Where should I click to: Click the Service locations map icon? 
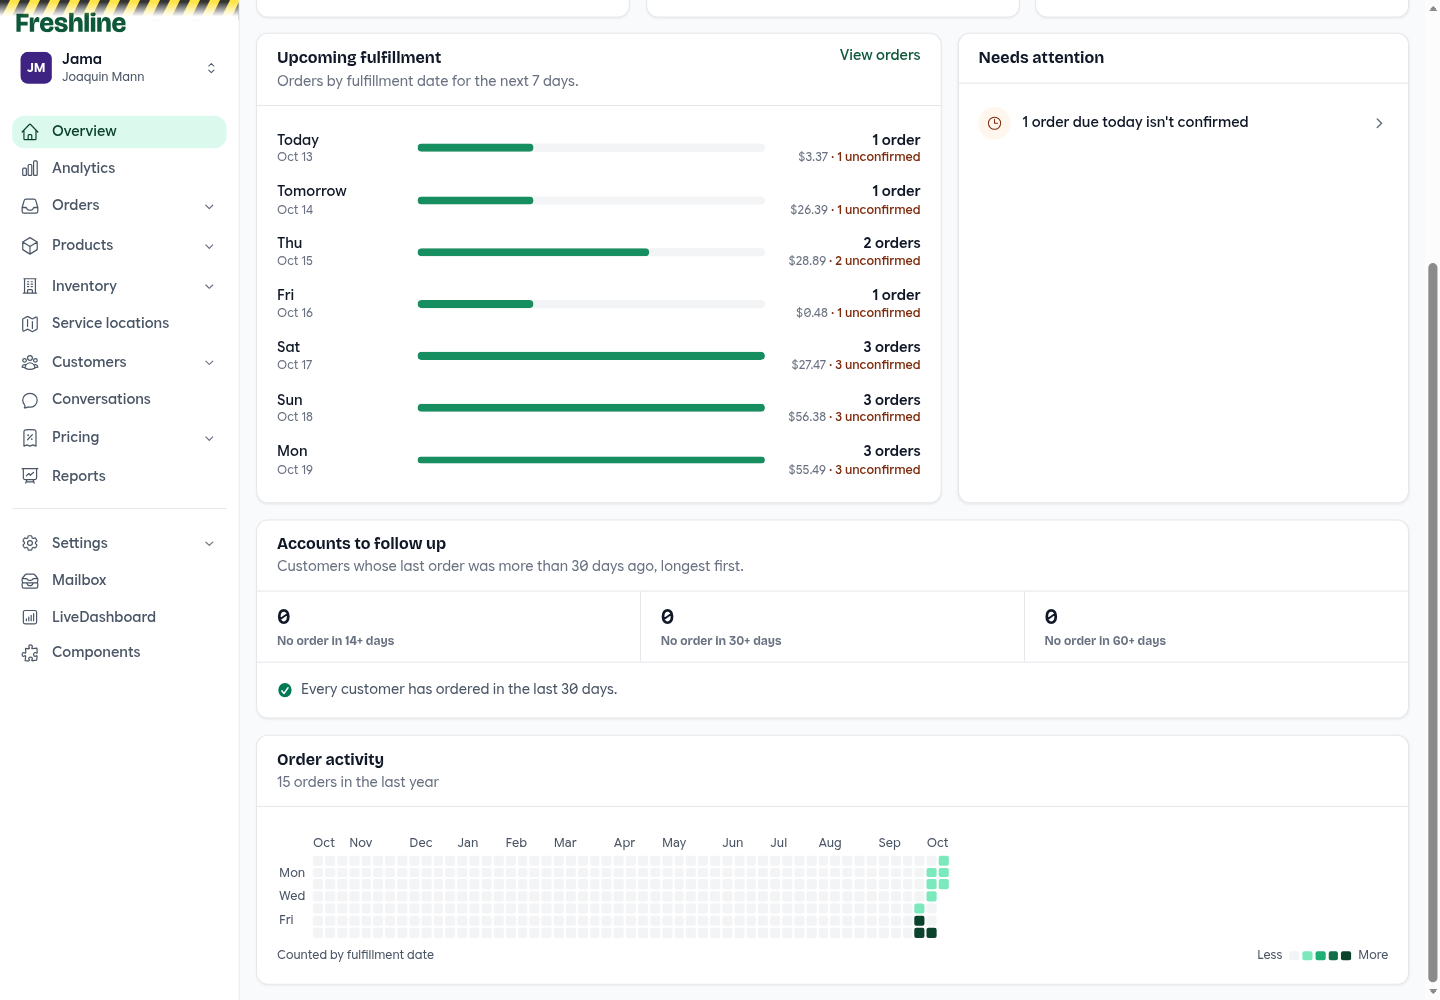coord(30,323)
